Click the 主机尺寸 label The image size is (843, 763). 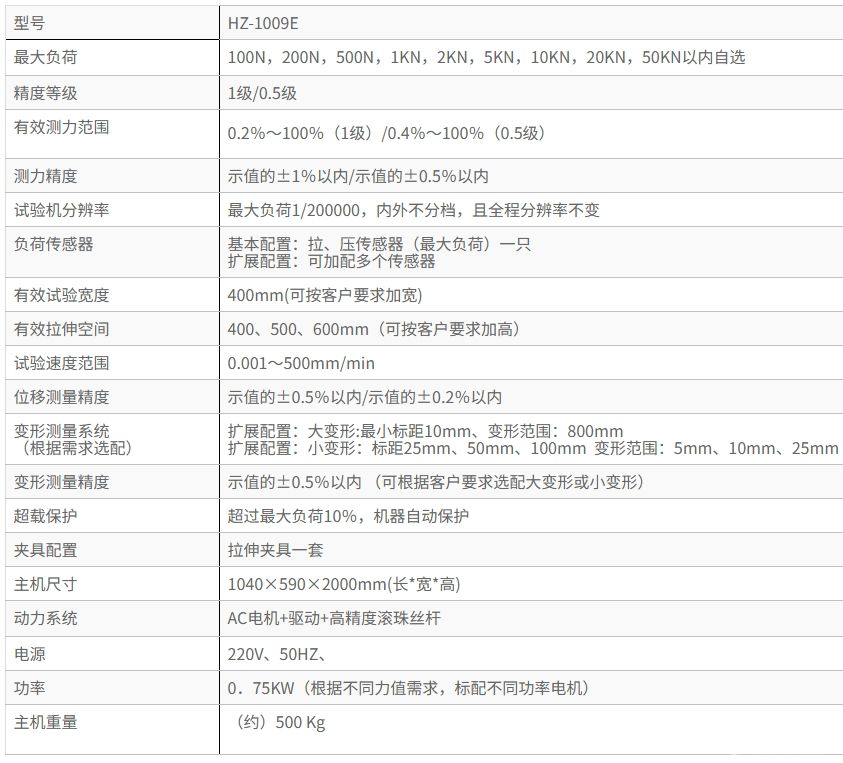(x=45, y=584)
